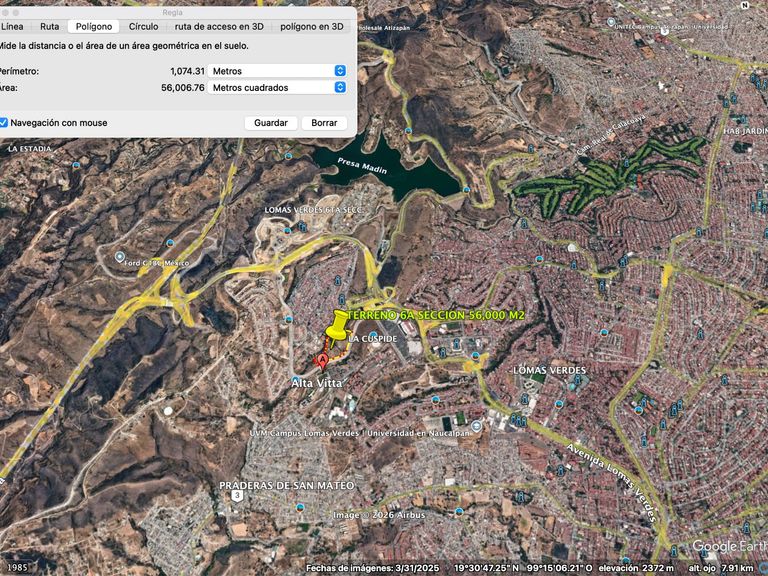Click the route 3 shield in Praderas de San Mateo

click(236, 495)
